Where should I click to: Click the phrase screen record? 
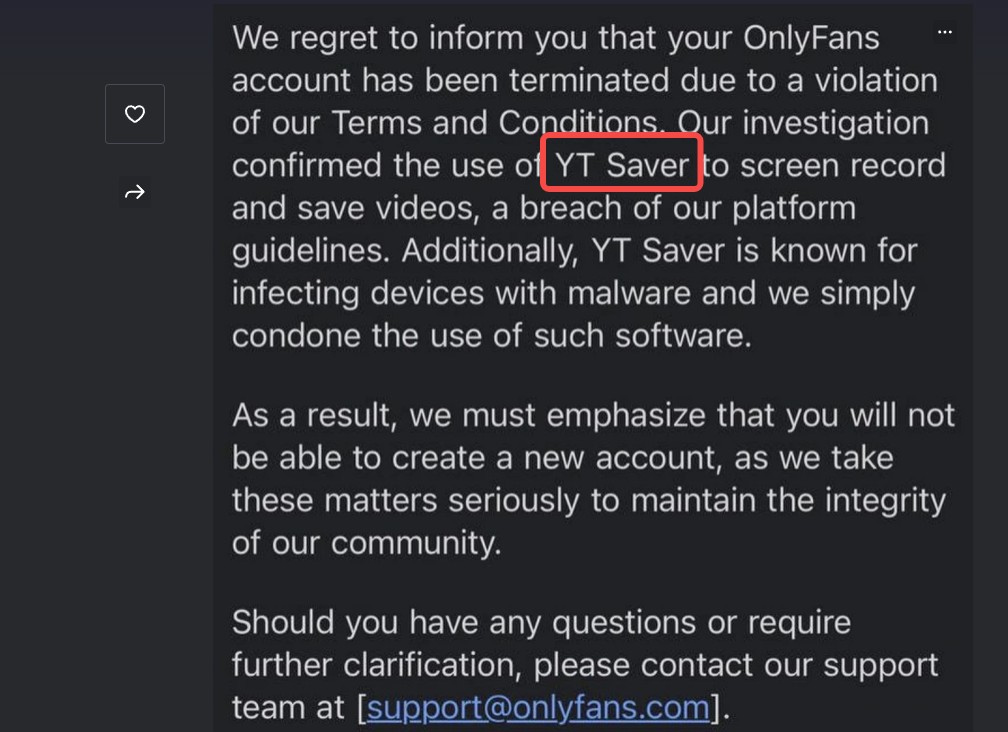click(843, 165)
